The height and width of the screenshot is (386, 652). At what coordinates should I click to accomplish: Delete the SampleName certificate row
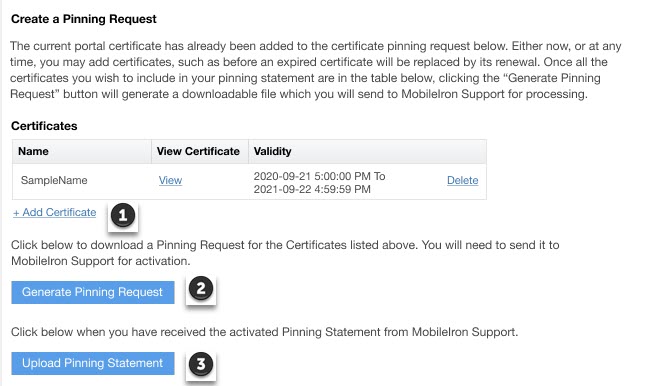pyautogui.click(x=462, y=181)
